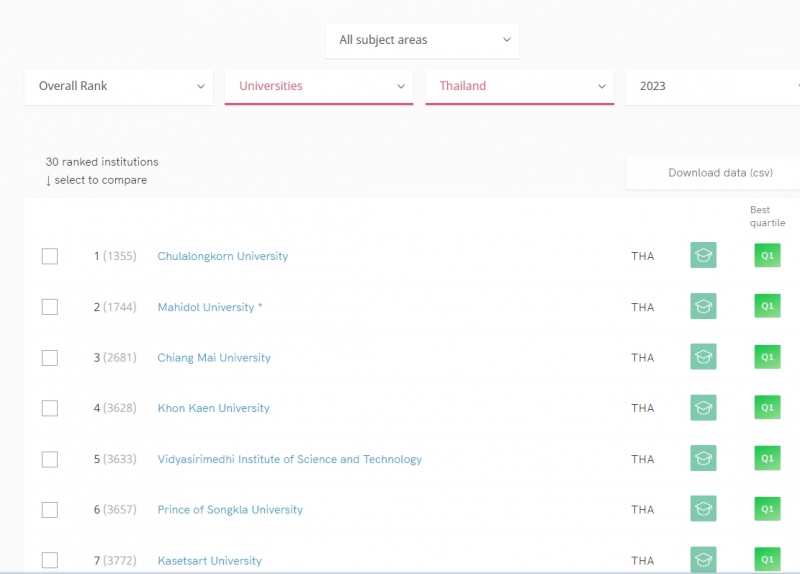Open the Khon Kaen University link
Viewport: 800px width, 574px height.
pyautogui.click(x=213, y=408)
